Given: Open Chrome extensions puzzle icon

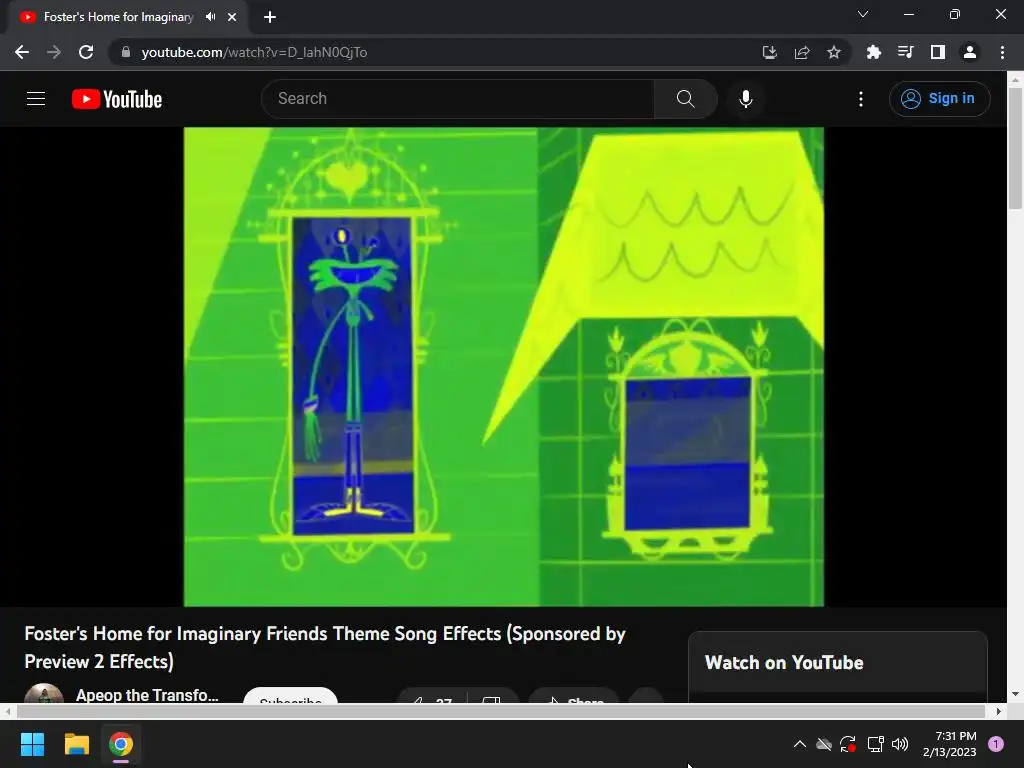Looking at the screenshot, I should (873, 52).
